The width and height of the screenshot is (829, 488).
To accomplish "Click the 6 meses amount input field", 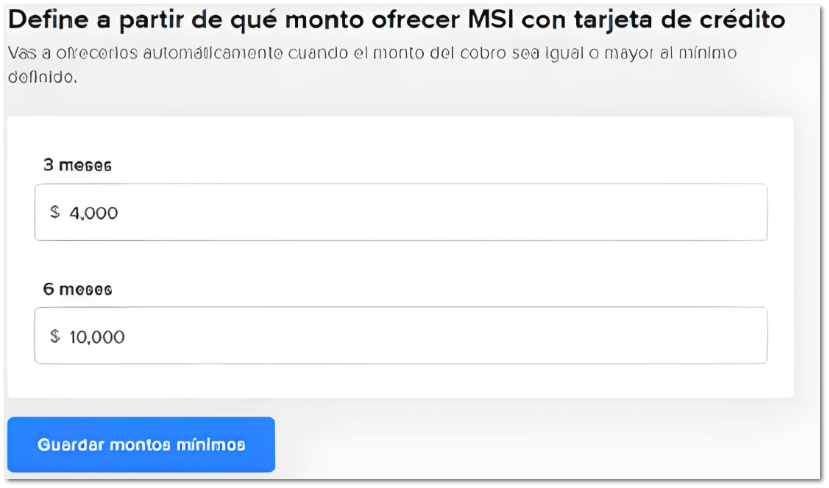I will [x=400, y=336].
